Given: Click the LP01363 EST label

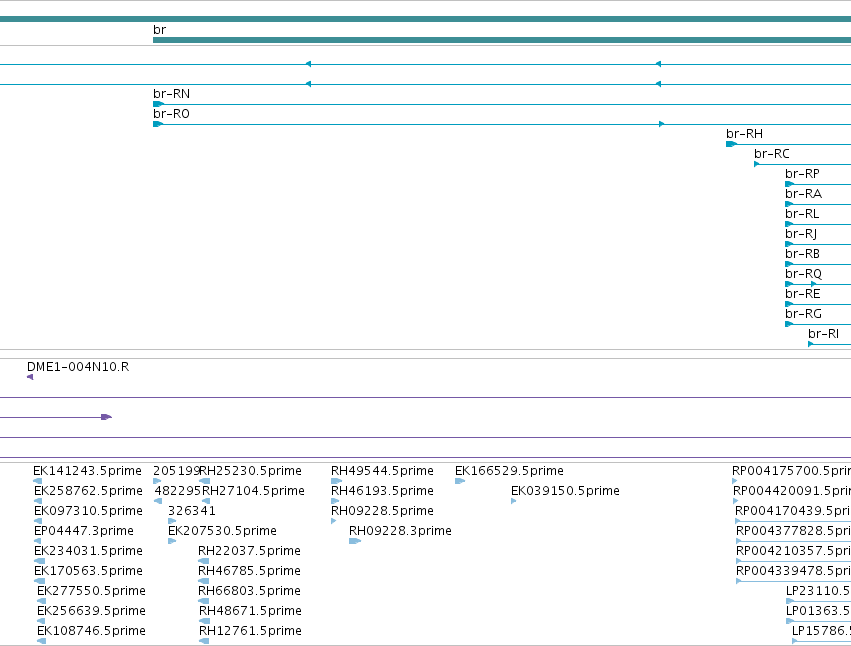Looking at the screenshot, I should click(x=818, y=612).
